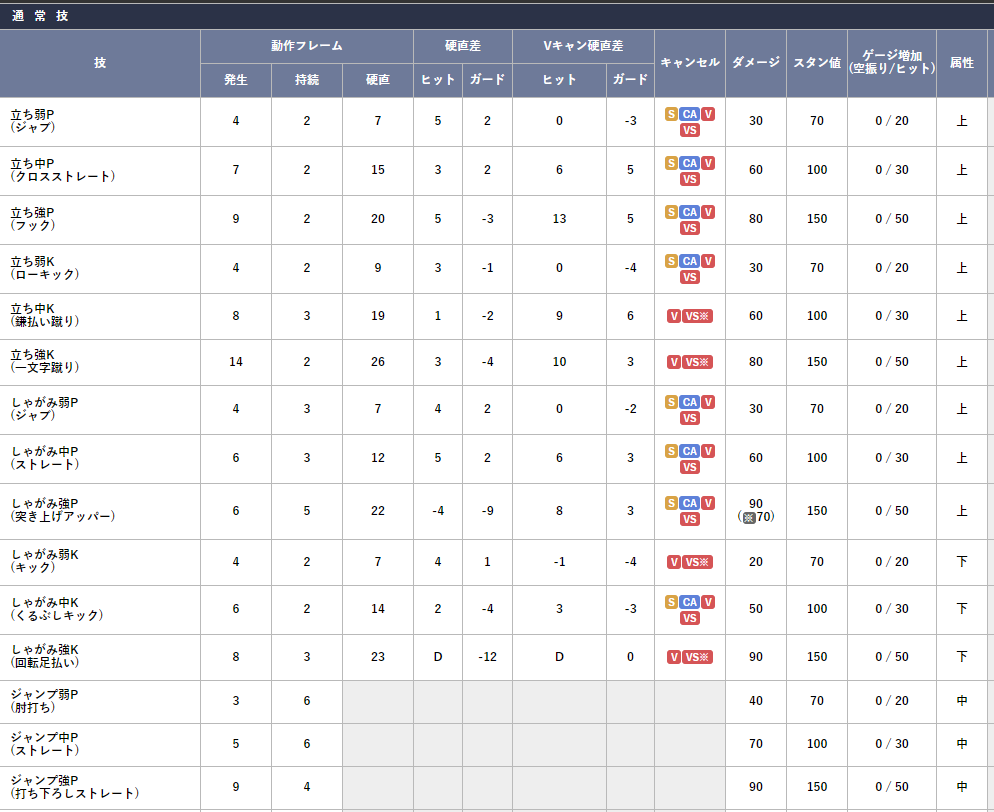Click the 硬直差 group header
Viewport: 994px width, 812px height.
[x=463, y=46]
